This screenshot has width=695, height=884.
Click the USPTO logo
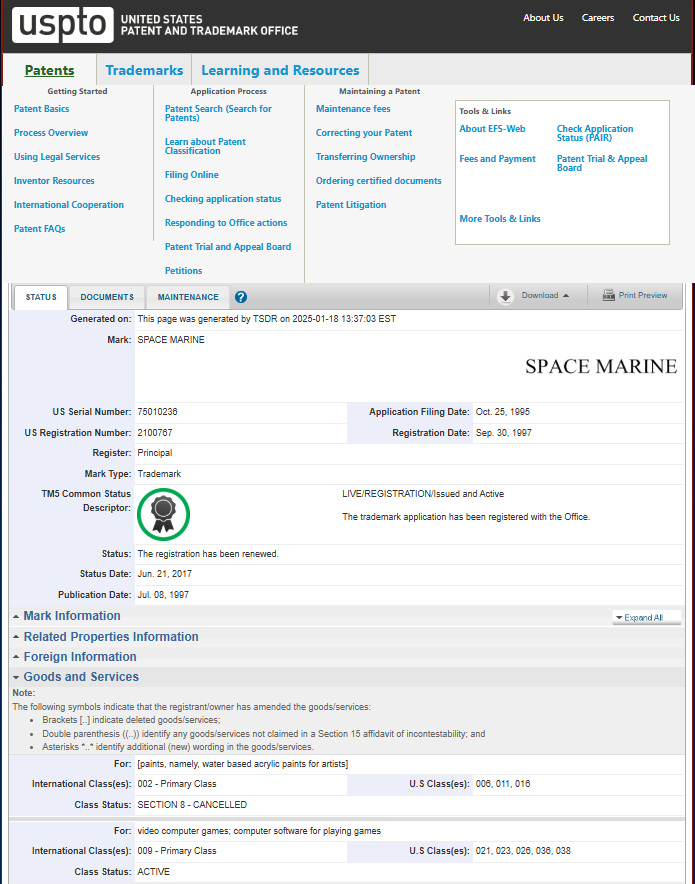pos(63,25)
